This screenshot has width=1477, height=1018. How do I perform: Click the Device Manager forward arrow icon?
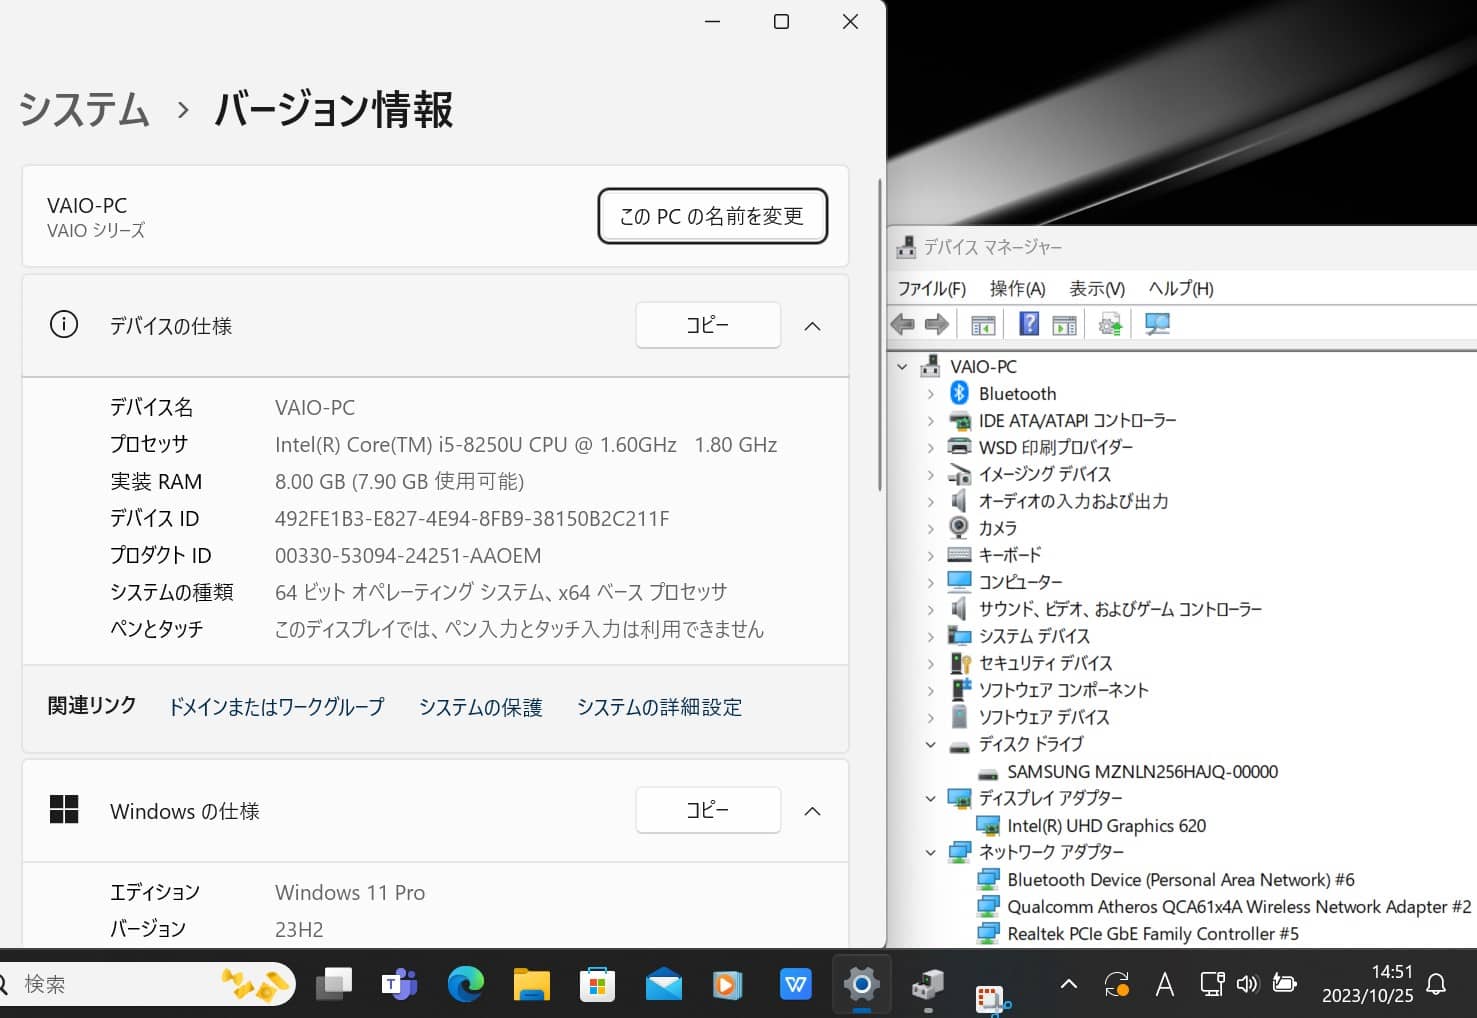937,324
